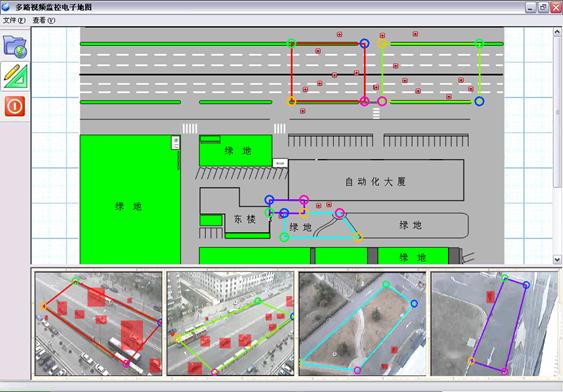Select third camera thumbnail with cyan polygon
Image resolution: width=563 pixels, height=392 pixels.
pyautogui.click(x=362, y=324)
